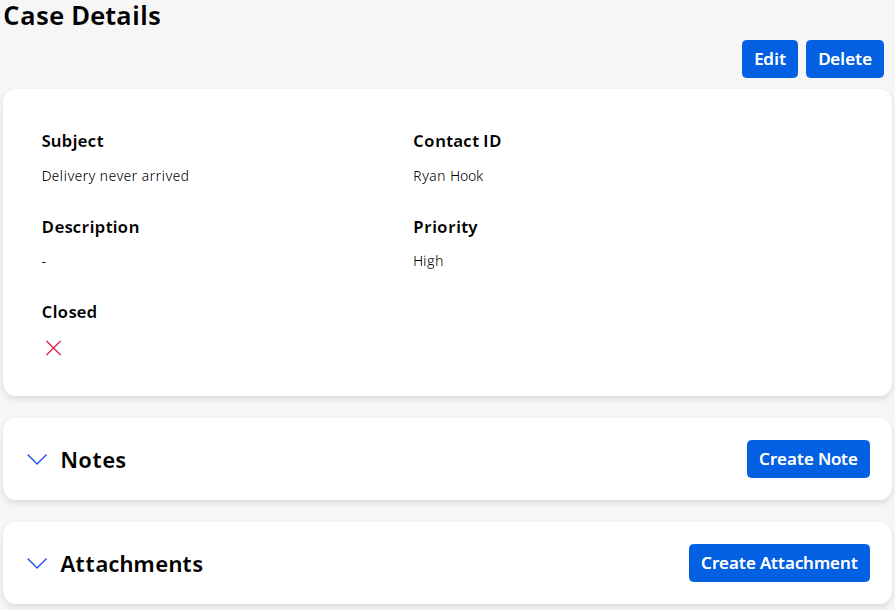Collapse the Attachments section chevron
This screenshot has width=895, height=610.
[x=37, y=564]
